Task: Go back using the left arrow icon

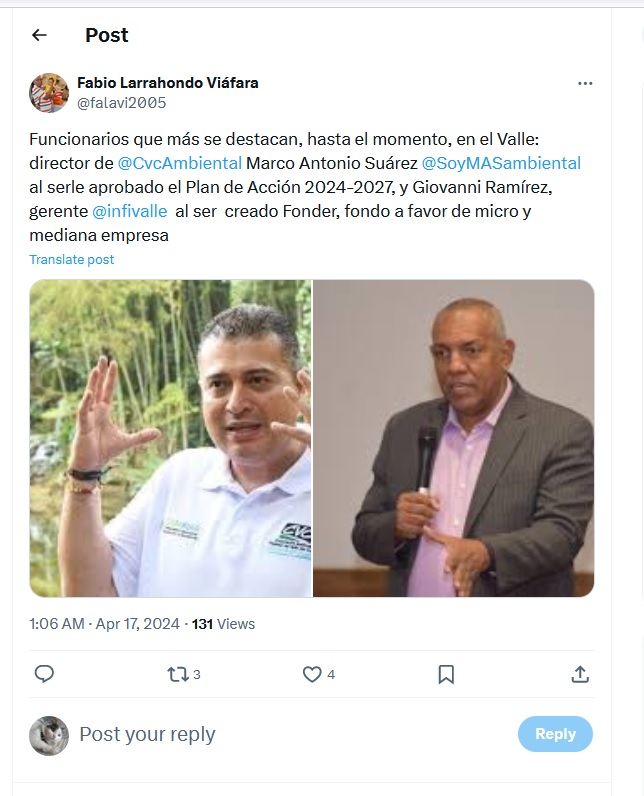Action: 39,35
